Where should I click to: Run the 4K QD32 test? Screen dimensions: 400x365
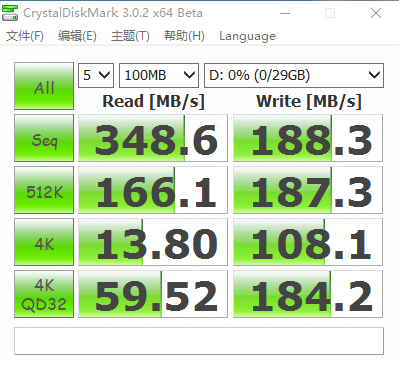coord(44,294)
